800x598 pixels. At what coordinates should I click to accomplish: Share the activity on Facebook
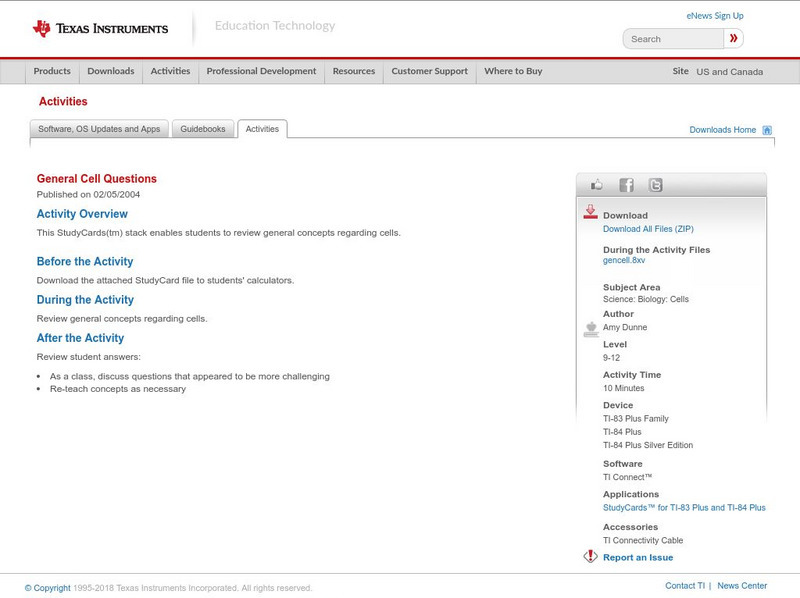[x=626, y=183]
